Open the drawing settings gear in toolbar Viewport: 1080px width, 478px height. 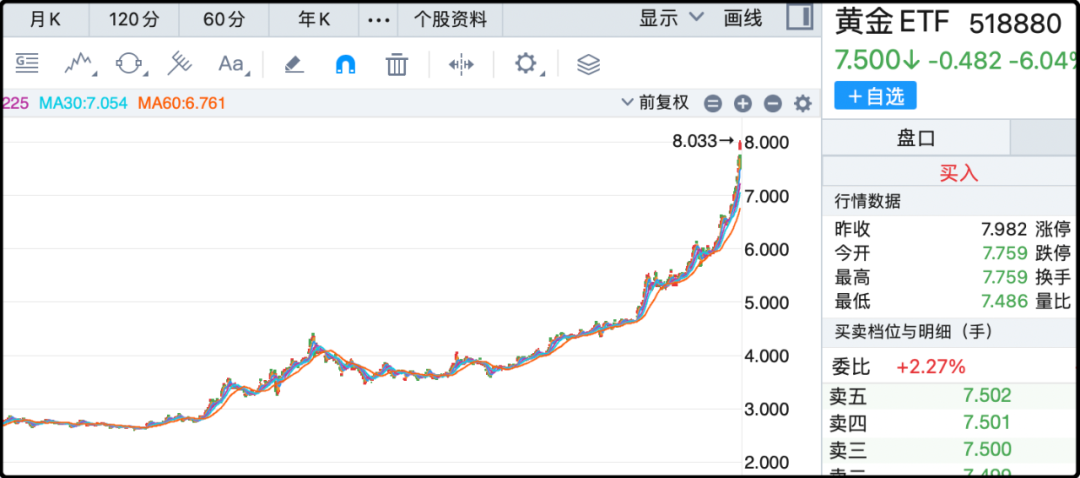click(526, 64)
